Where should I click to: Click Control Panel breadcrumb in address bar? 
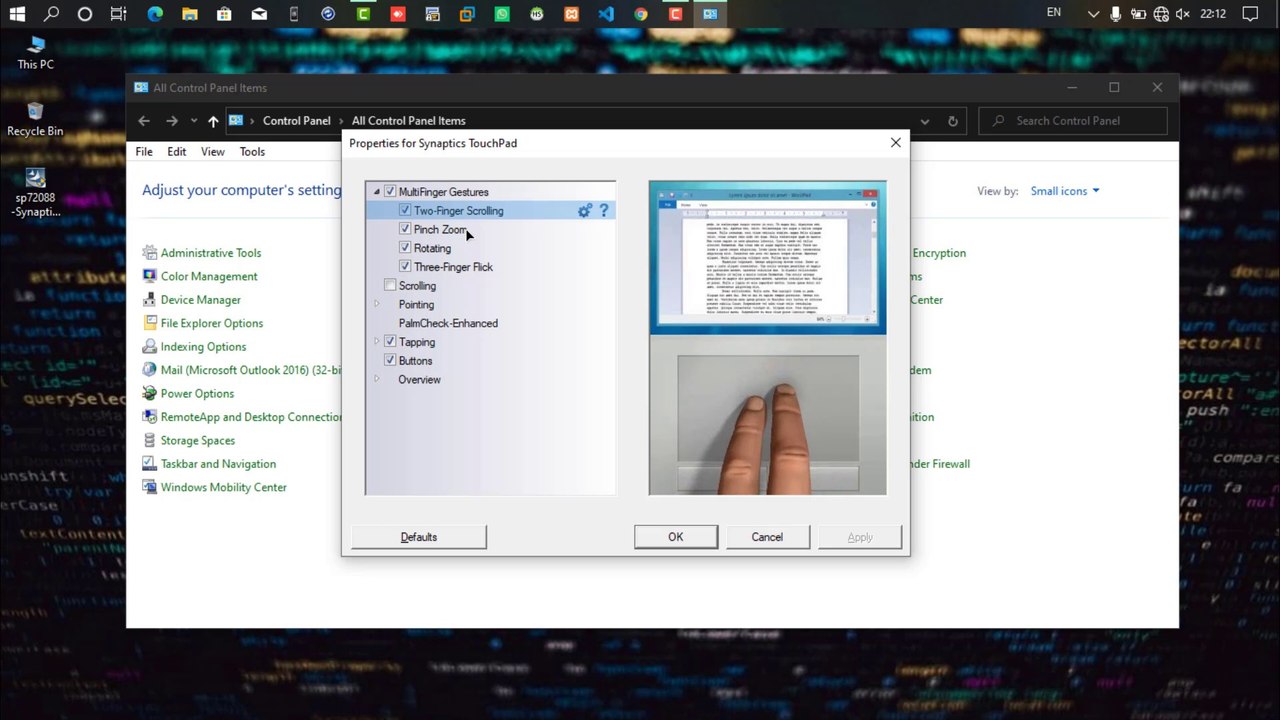coord(296,121)
